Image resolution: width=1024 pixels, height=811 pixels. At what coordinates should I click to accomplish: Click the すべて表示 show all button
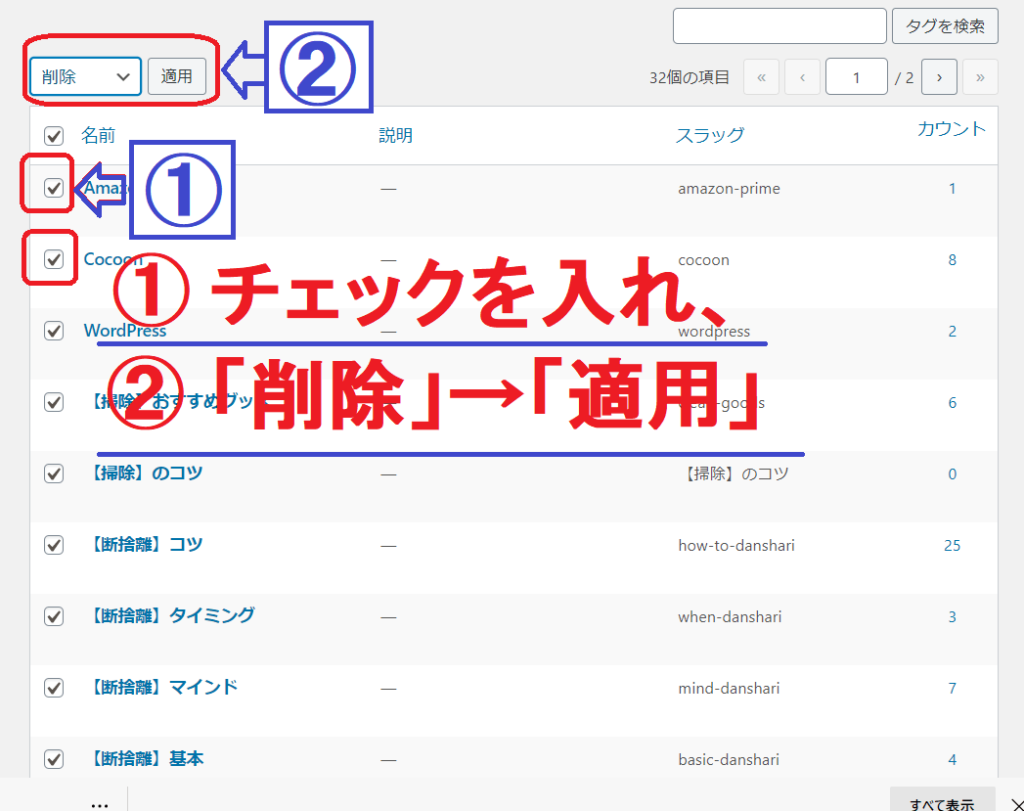[x=941, y=804]
